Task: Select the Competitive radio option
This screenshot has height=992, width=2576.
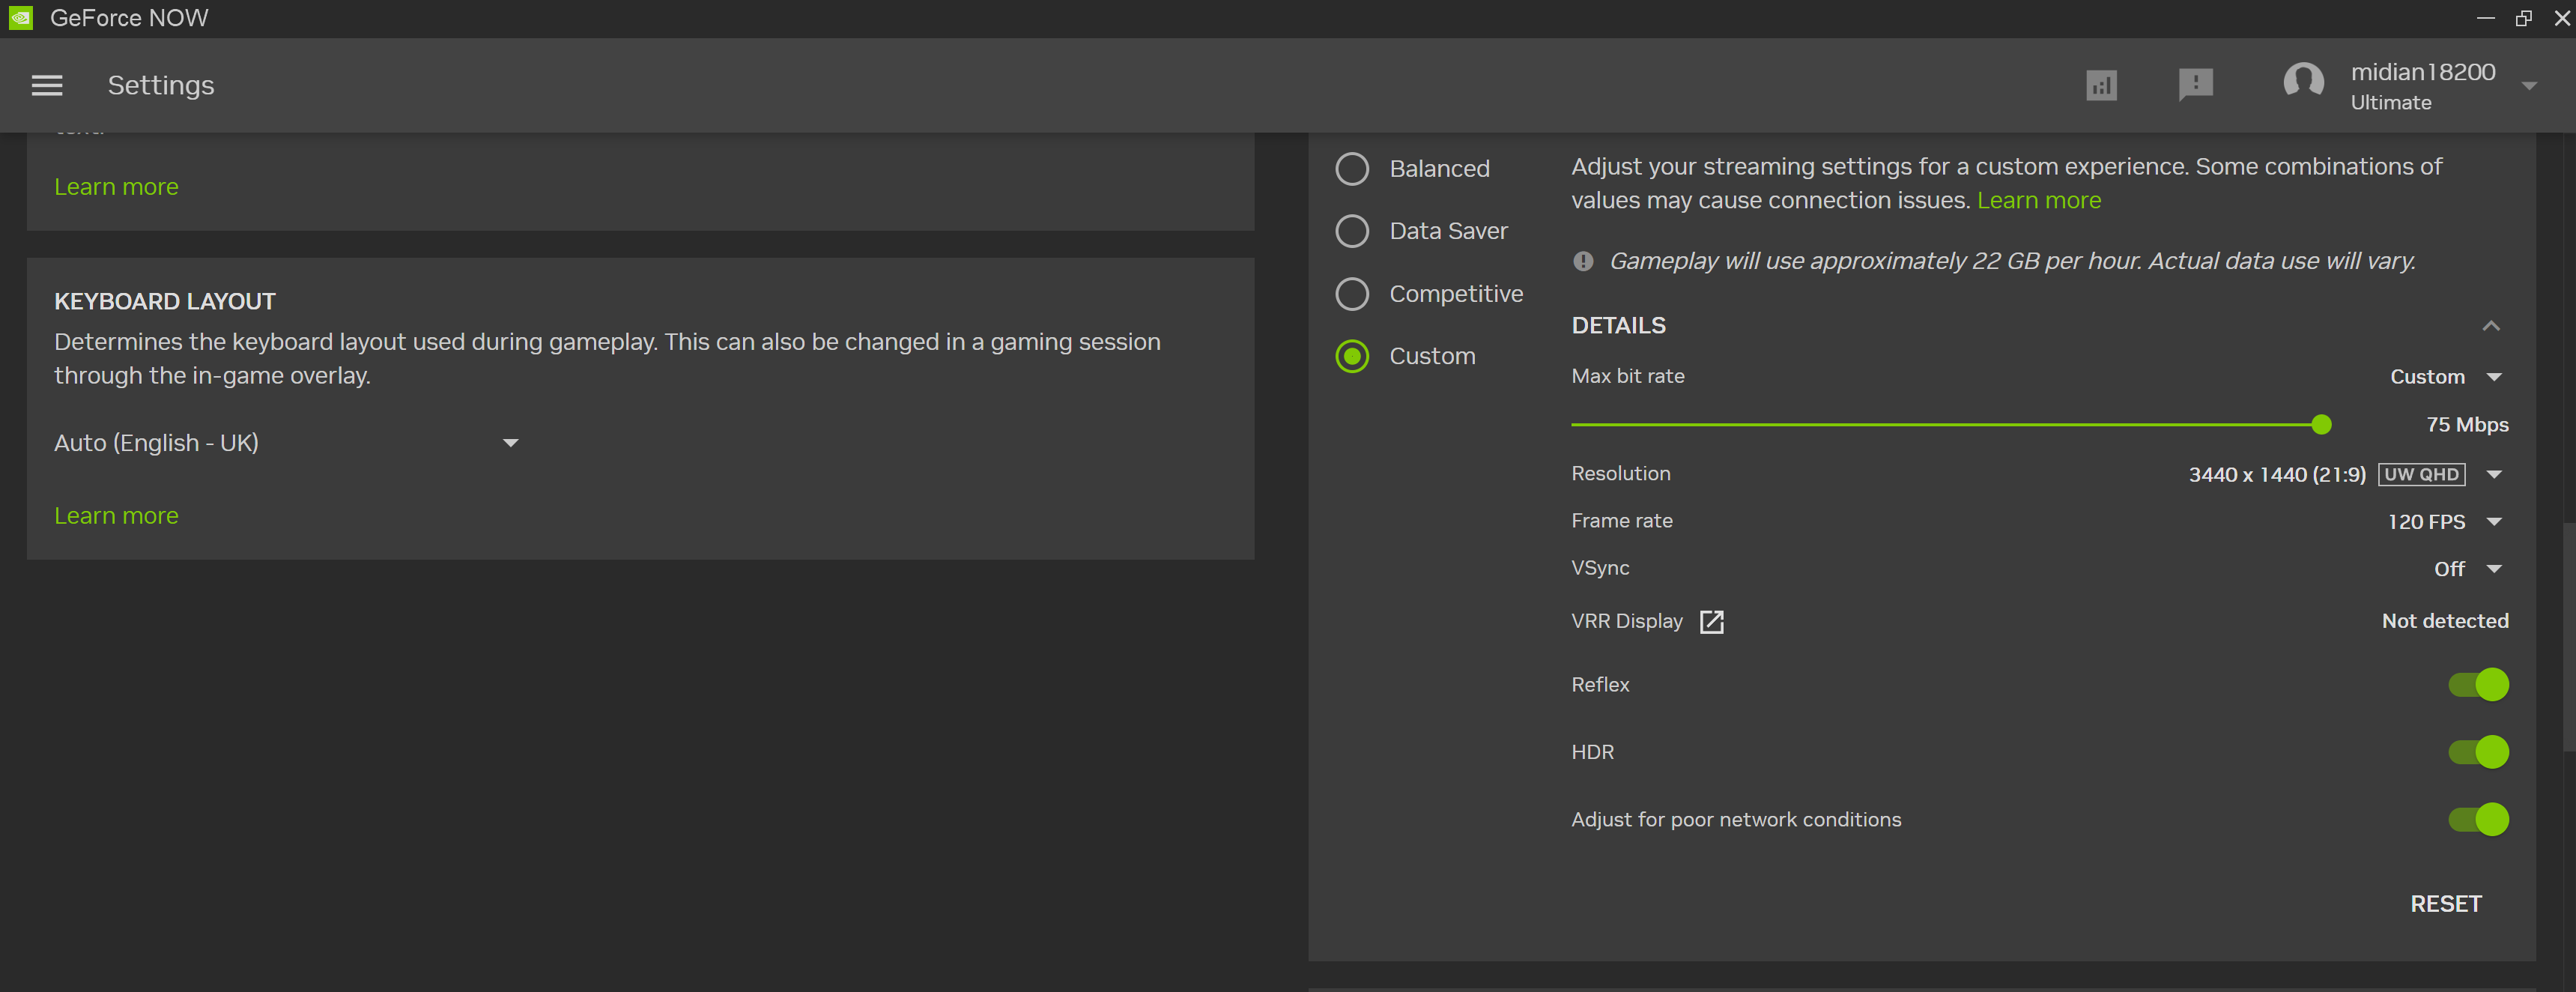Action: tap(1352, 294)
